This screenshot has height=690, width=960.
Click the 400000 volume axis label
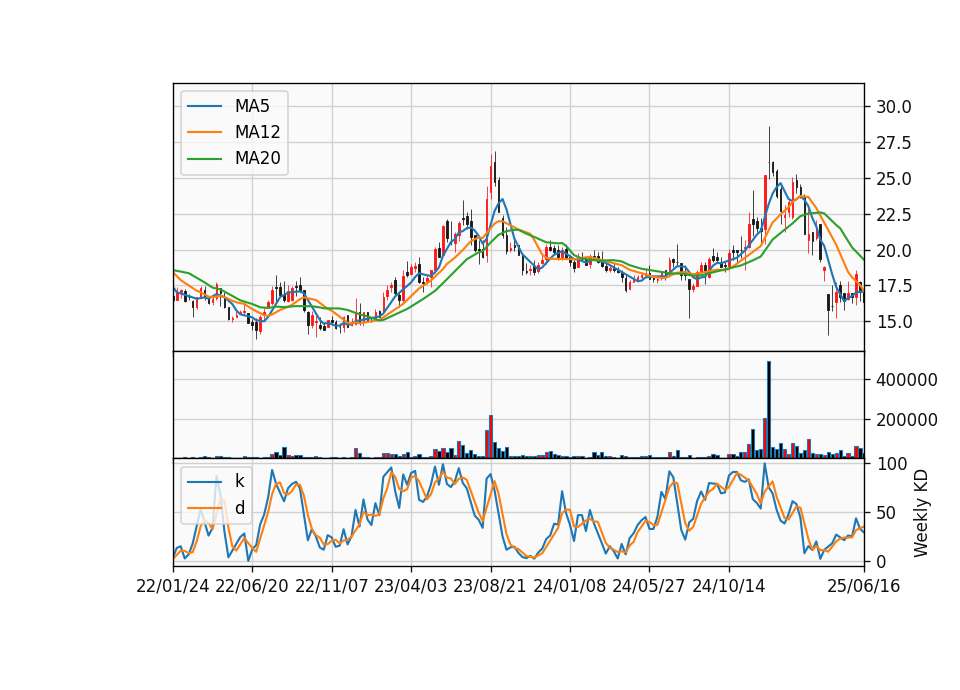click(x=907, y=380)
